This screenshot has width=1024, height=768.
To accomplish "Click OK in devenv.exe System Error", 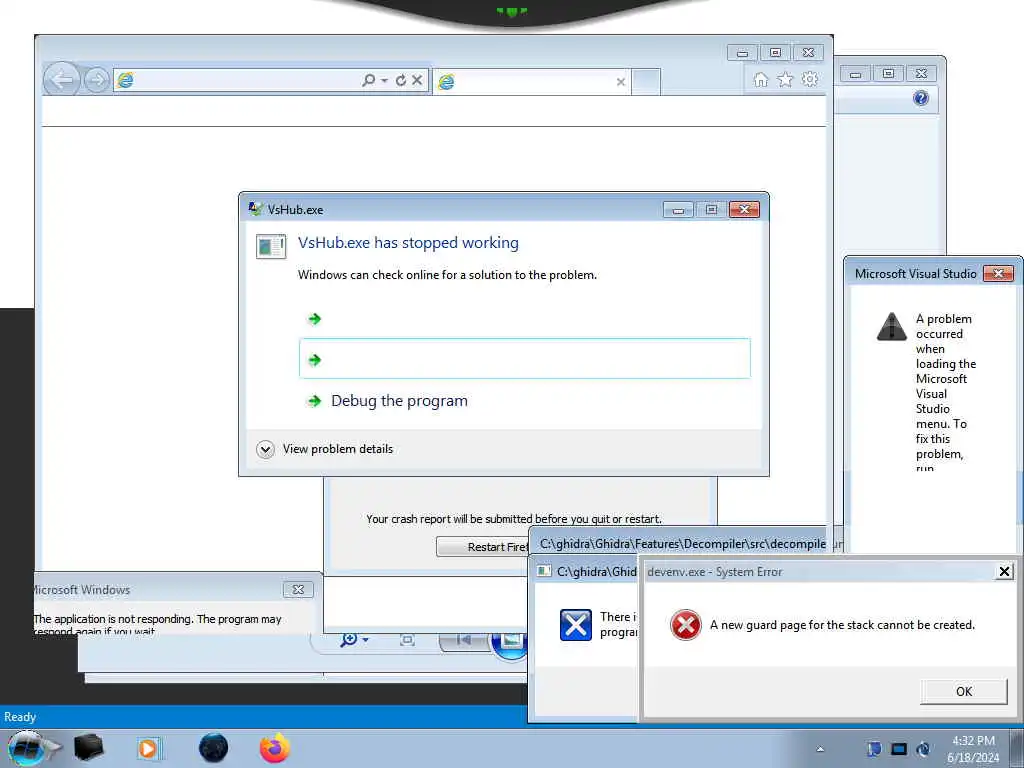I will 963,691.
